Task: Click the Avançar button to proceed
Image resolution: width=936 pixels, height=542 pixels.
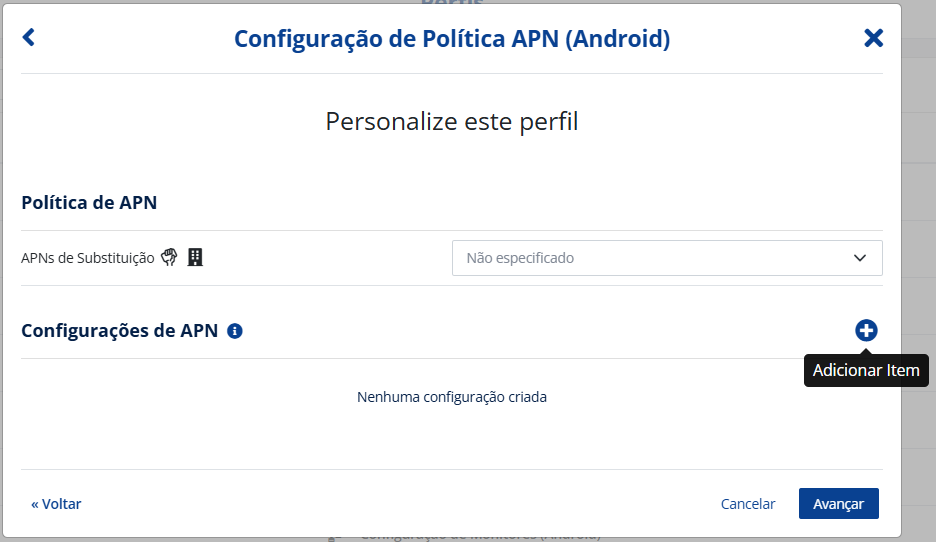Action: tap(838, 504)
